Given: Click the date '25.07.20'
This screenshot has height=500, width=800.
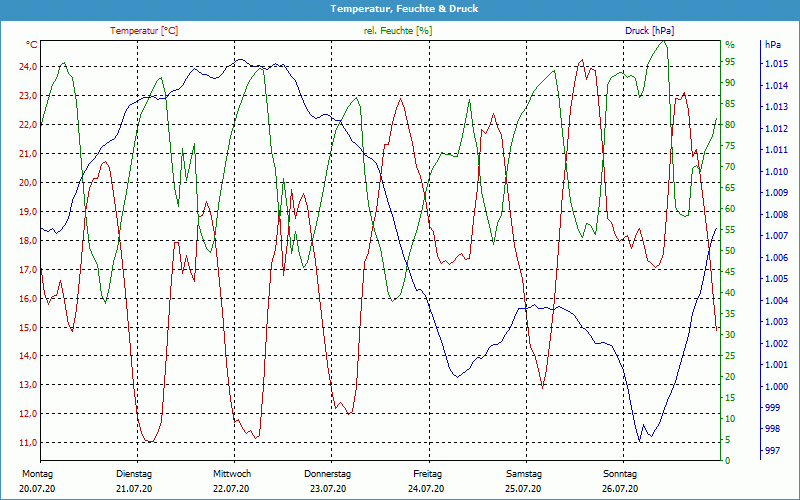Looking at the screenshot, I should click(x=523, y=489).
